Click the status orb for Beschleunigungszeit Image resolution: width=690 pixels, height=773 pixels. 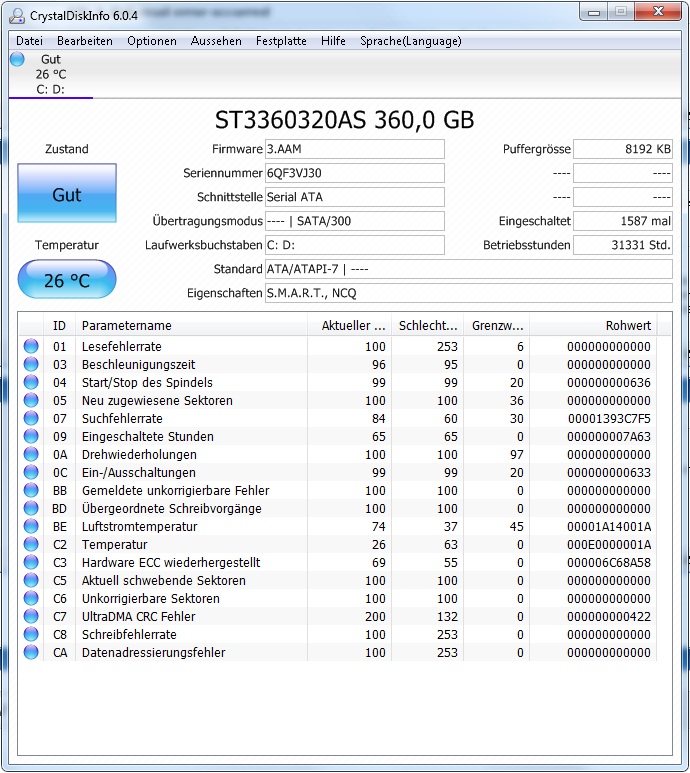[31, 364]
